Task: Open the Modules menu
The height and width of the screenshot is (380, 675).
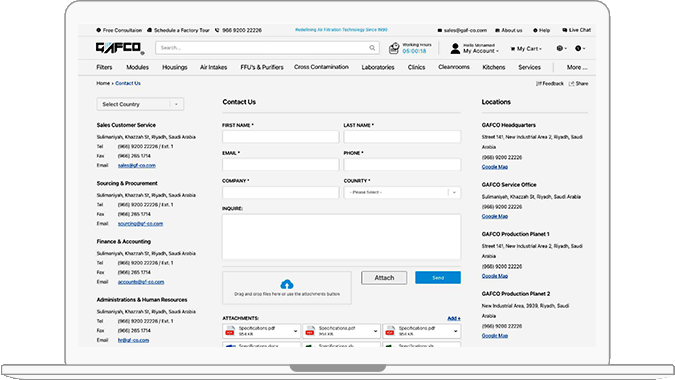Action: pos(137,67)
